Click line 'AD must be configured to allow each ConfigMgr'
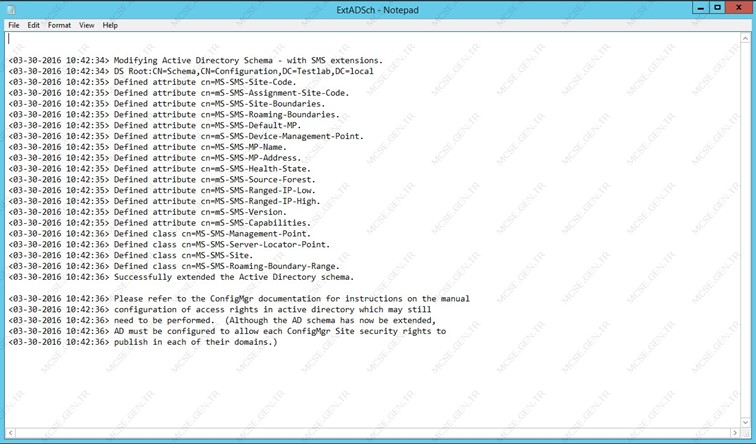 coord(227,331)
